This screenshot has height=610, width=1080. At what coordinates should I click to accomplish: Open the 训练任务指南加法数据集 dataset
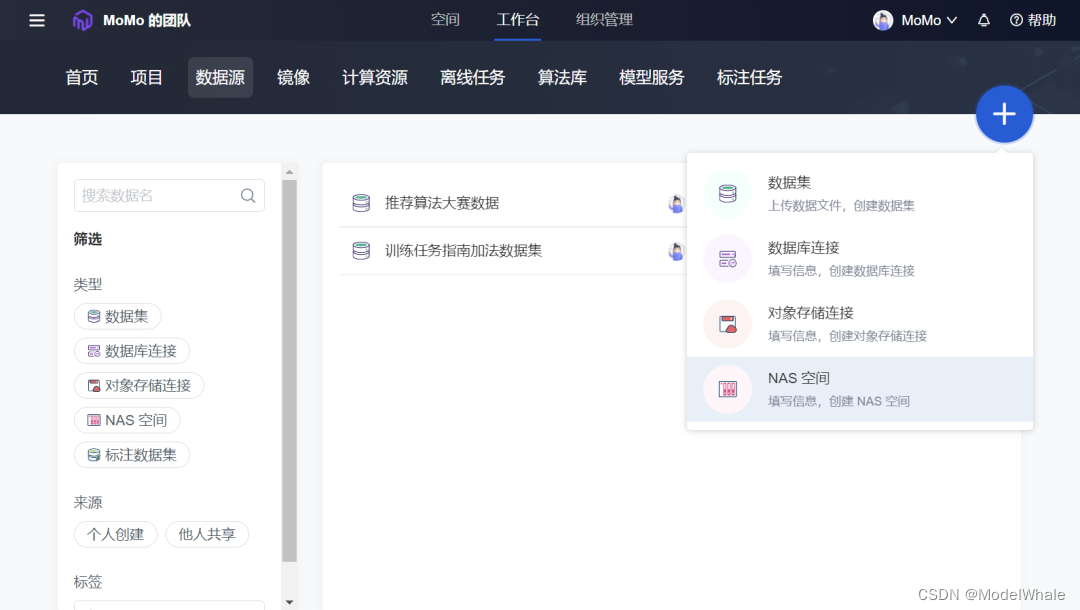point(464,251)
